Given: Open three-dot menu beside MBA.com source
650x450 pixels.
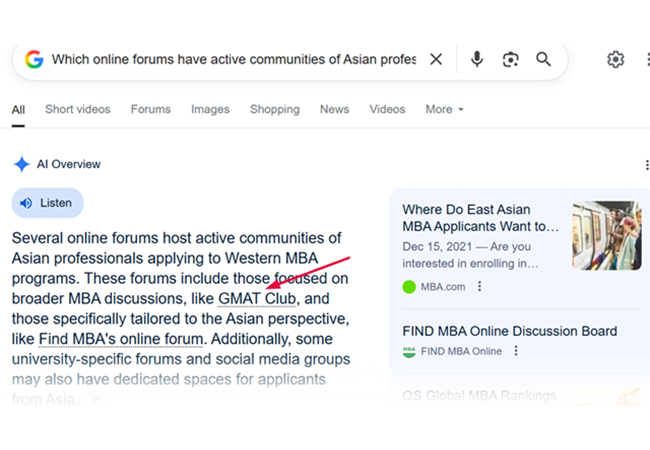Looking at the screenshot, I should tap(480, 287).
